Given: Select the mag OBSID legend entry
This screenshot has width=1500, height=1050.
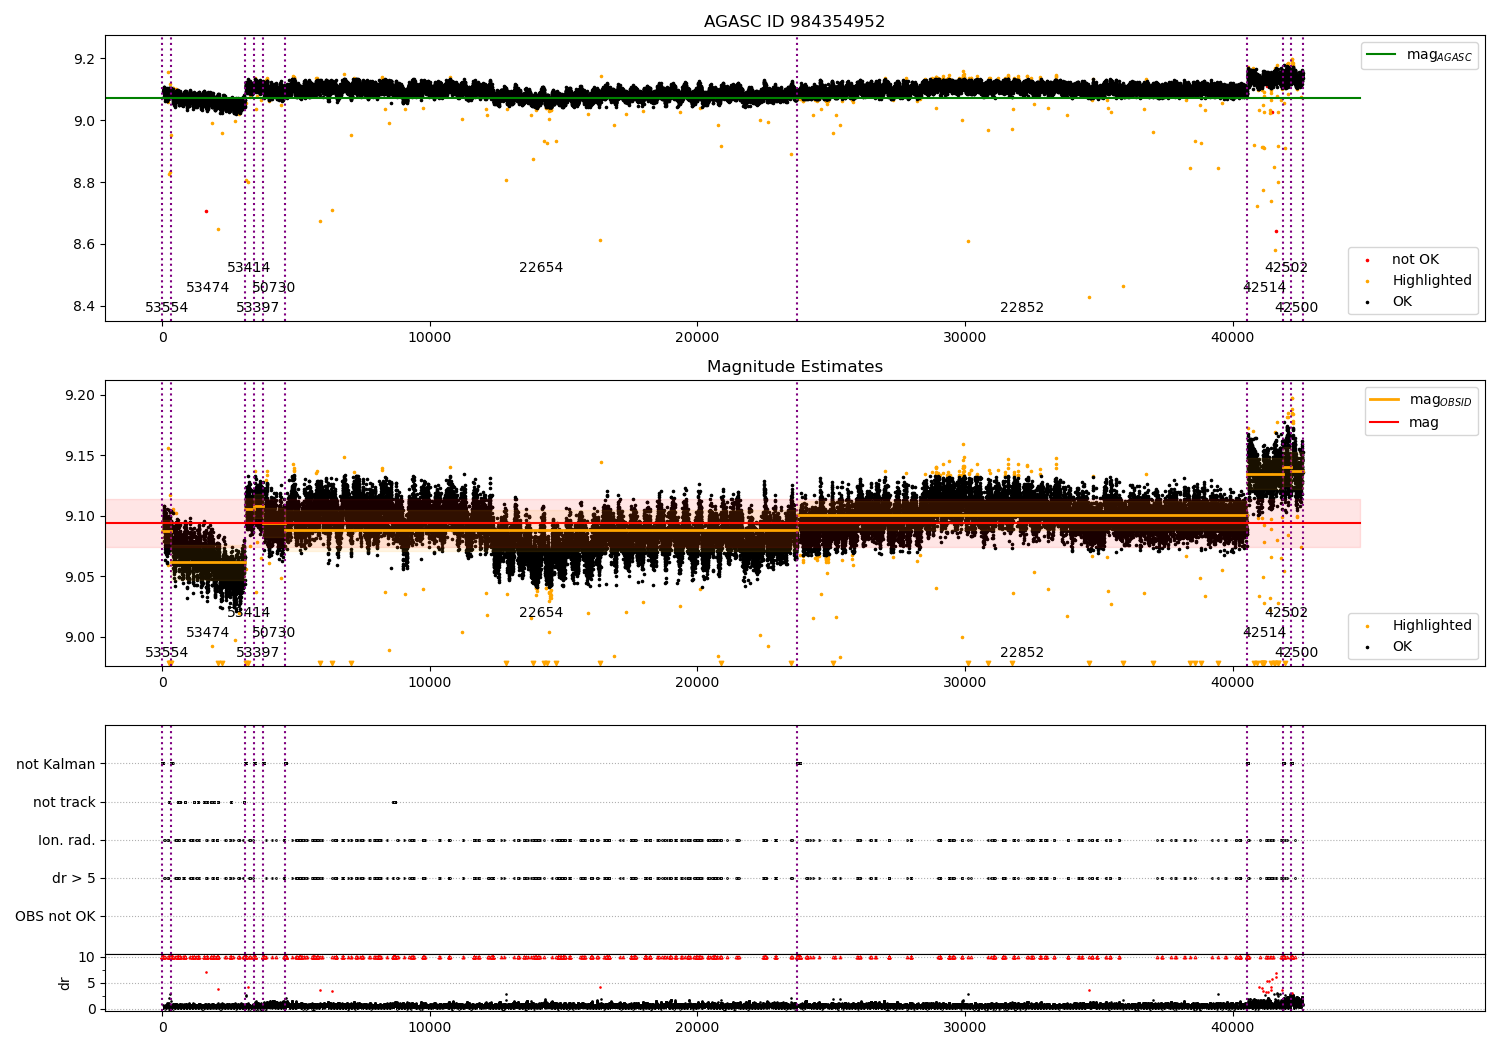Looking at the screenshot, I should [1422, 400].
